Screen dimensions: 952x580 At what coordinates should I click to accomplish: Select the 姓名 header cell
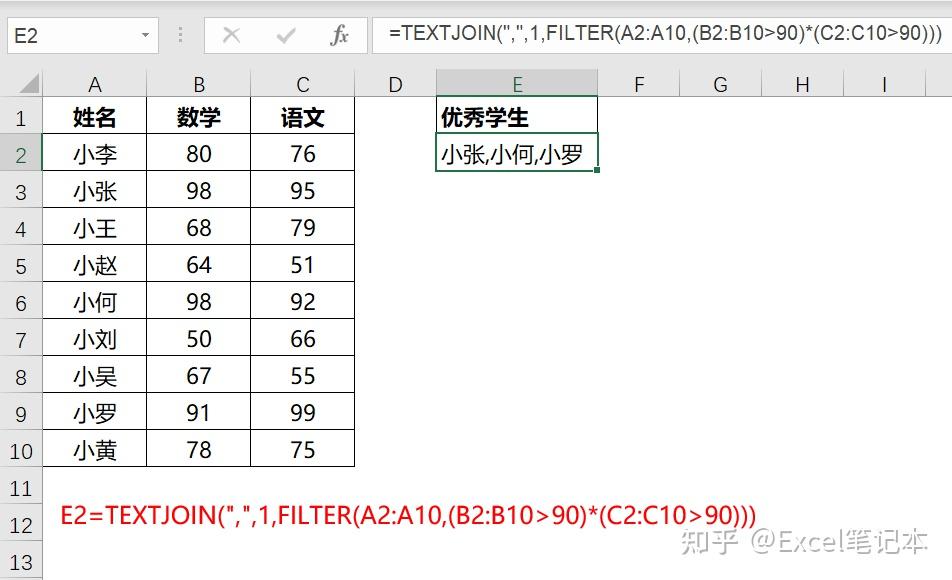click(x=95, y=116)
